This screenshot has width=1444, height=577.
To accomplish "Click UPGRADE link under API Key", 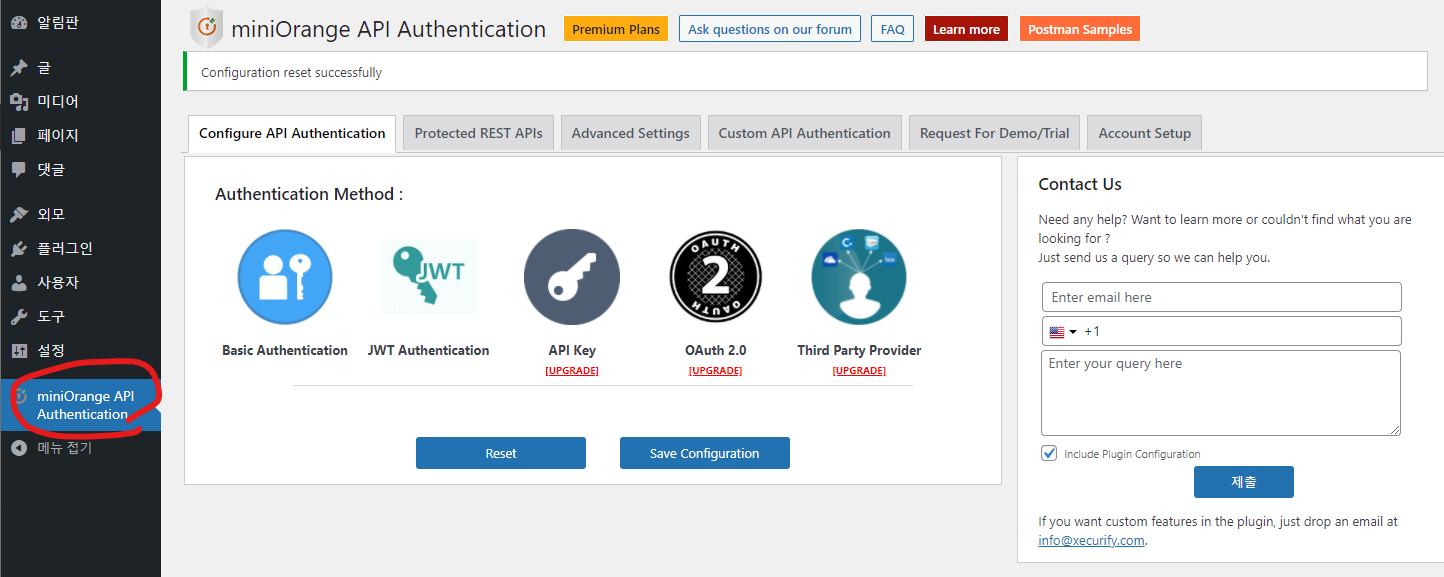I will tap(572, 371).
